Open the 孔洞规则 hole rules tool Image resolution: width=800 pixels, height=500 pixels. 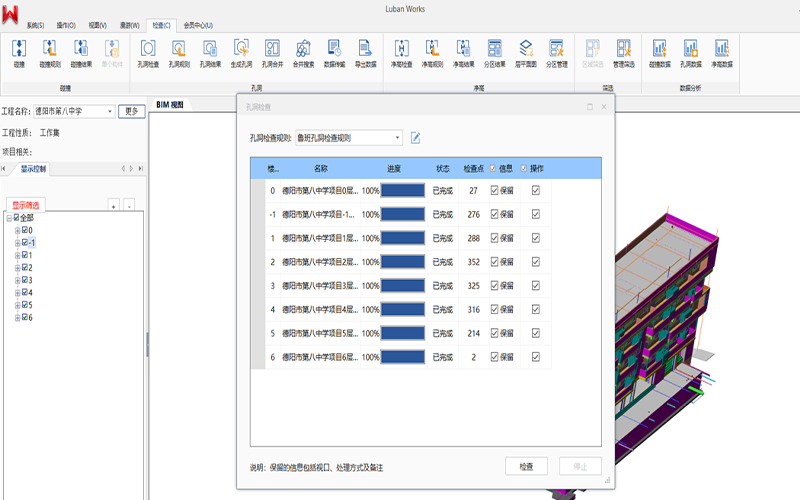click(x=179, y=54)
